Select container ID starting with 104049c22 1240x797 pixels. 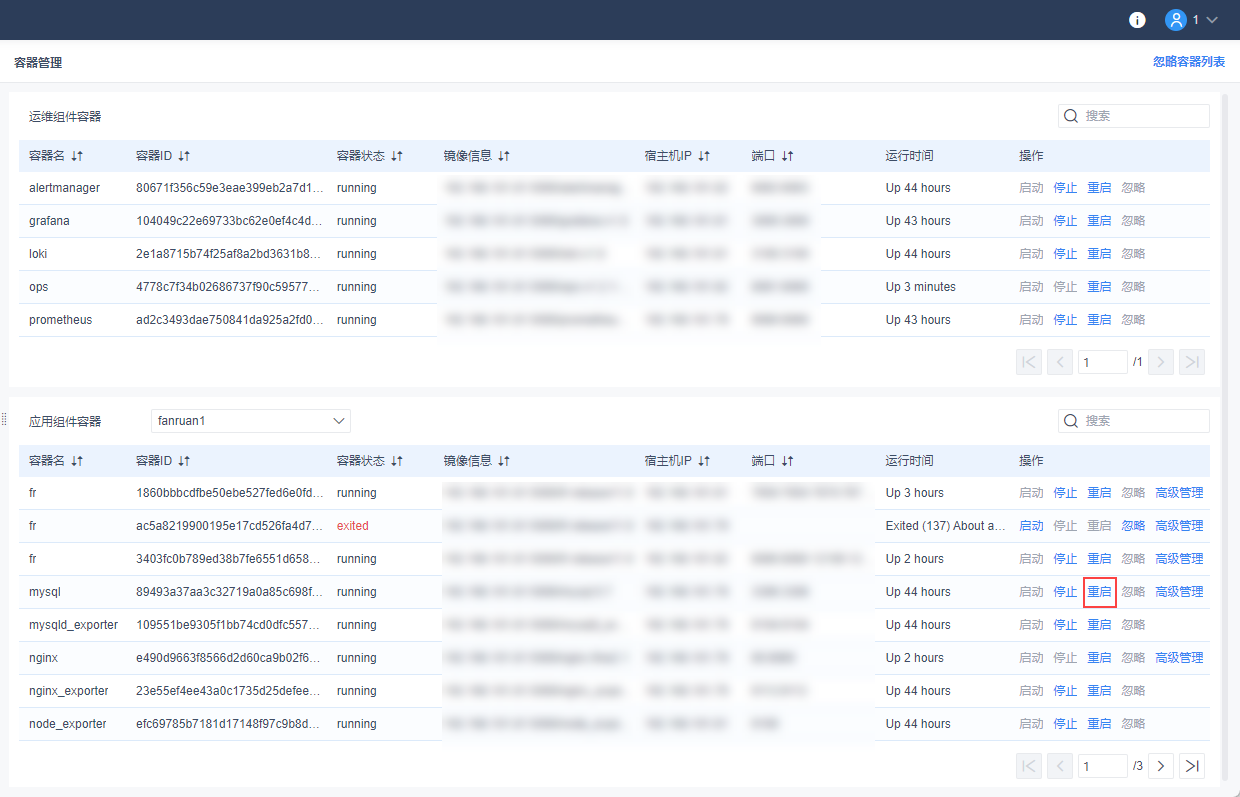(x=230, y=221)
